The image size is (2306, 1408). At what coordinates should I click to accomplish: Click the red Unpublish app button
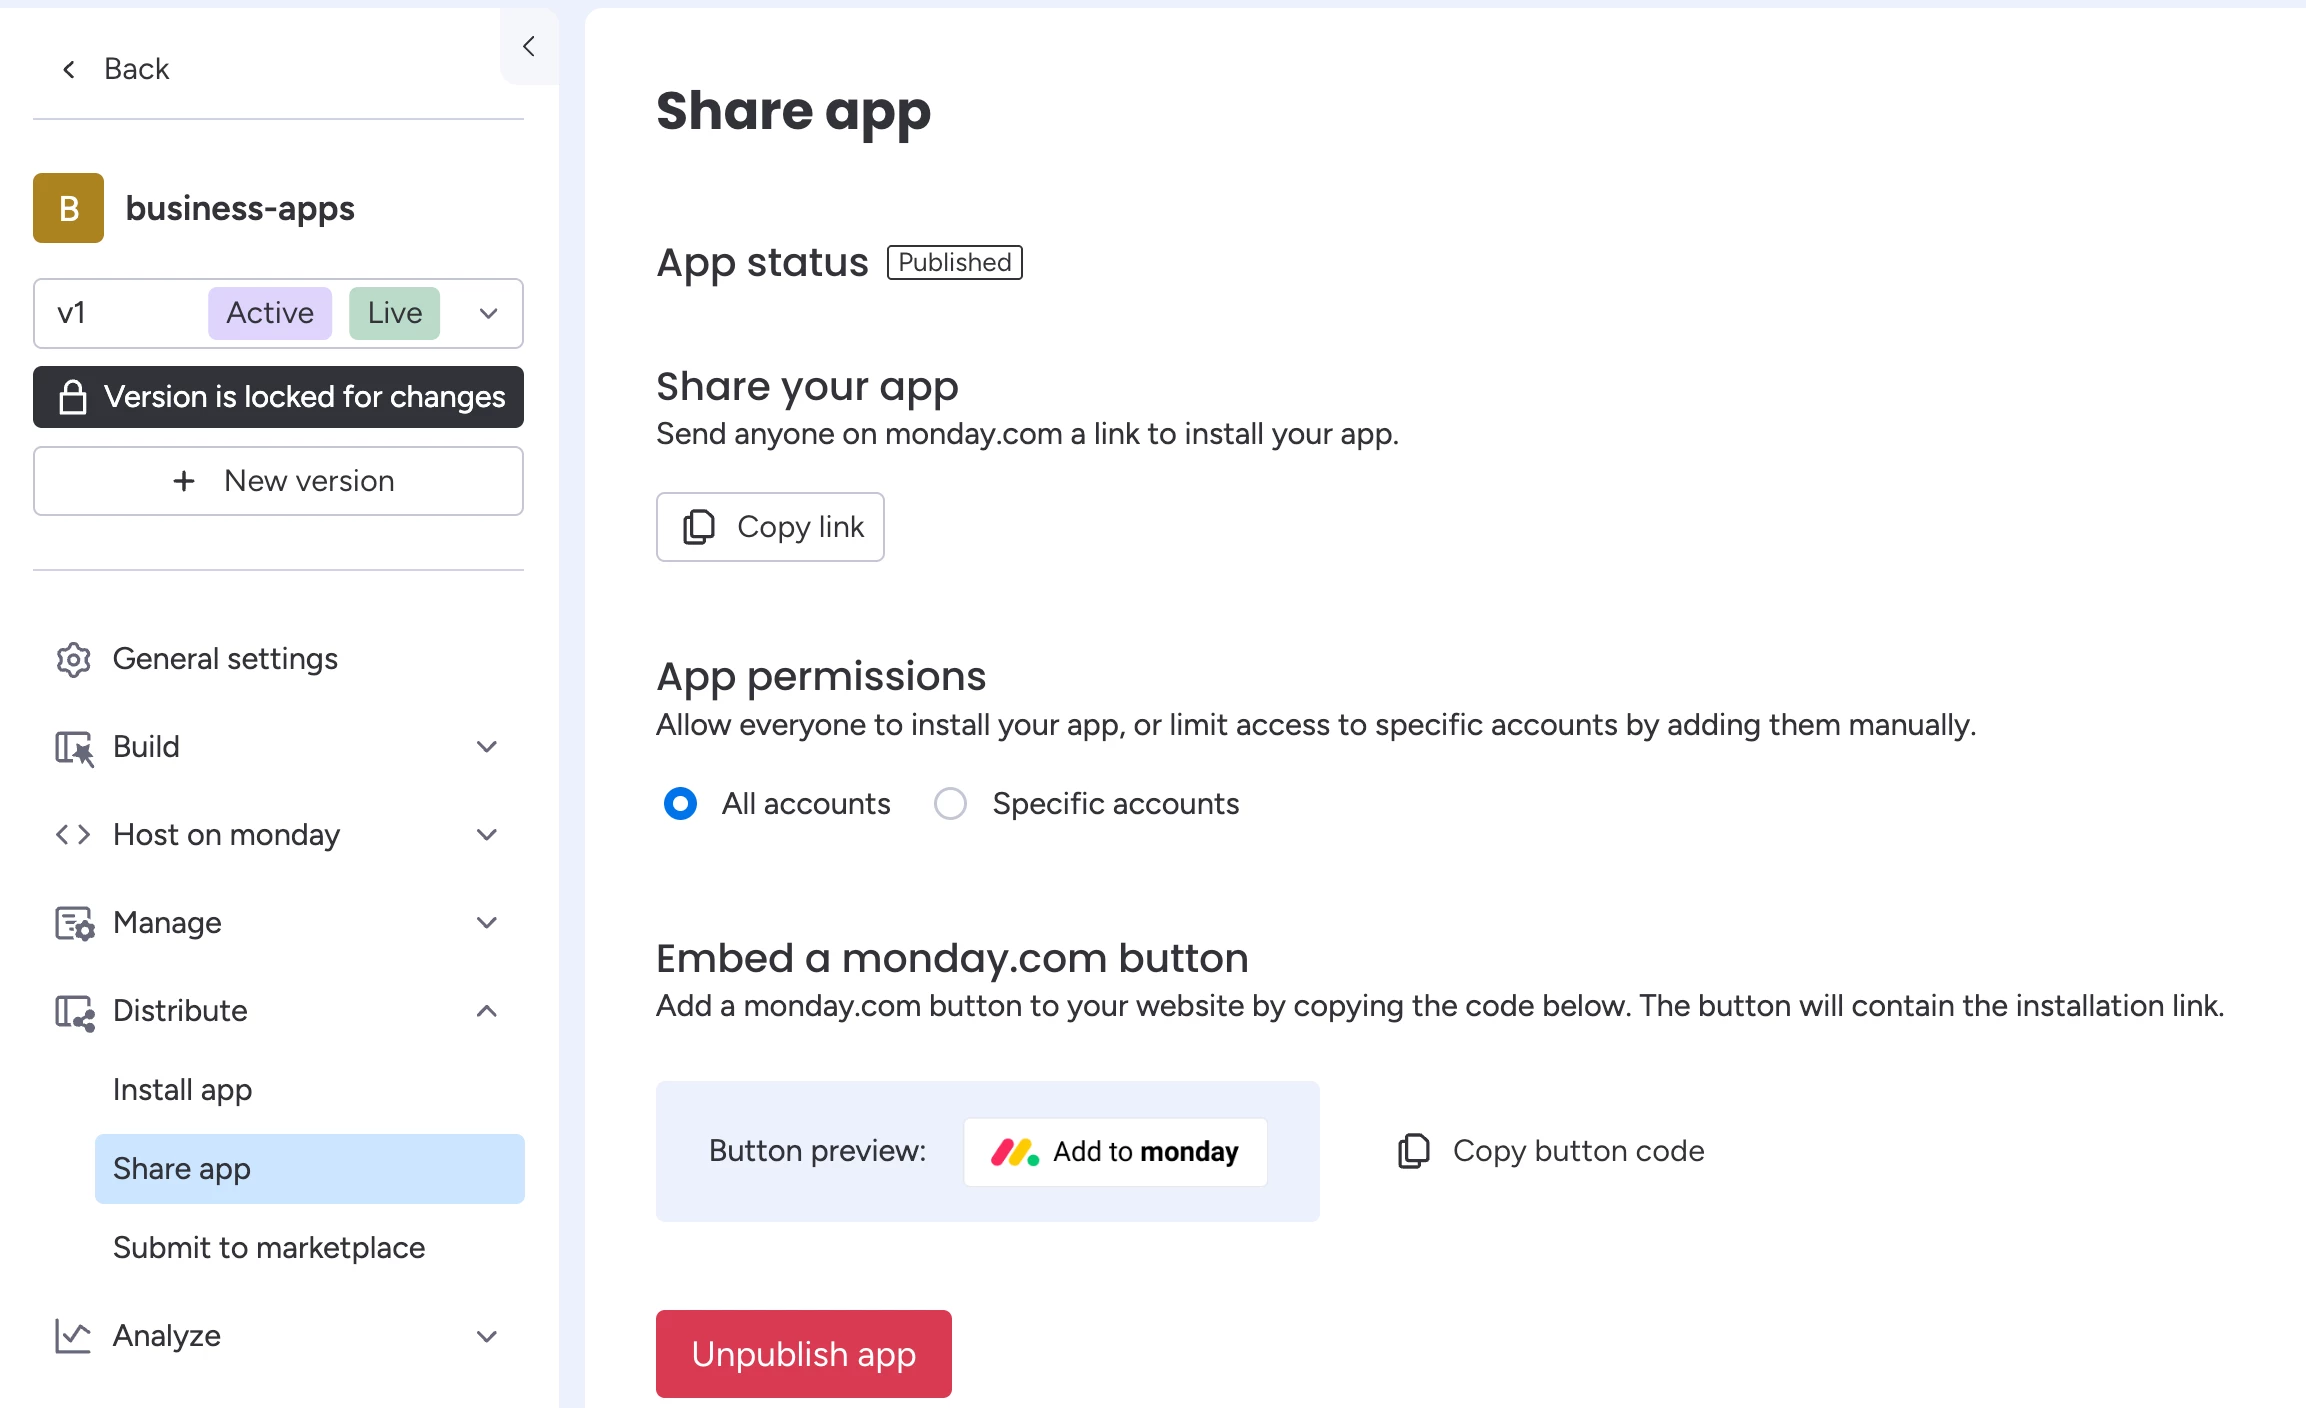pyautogui.click(x=803, y=1354)
